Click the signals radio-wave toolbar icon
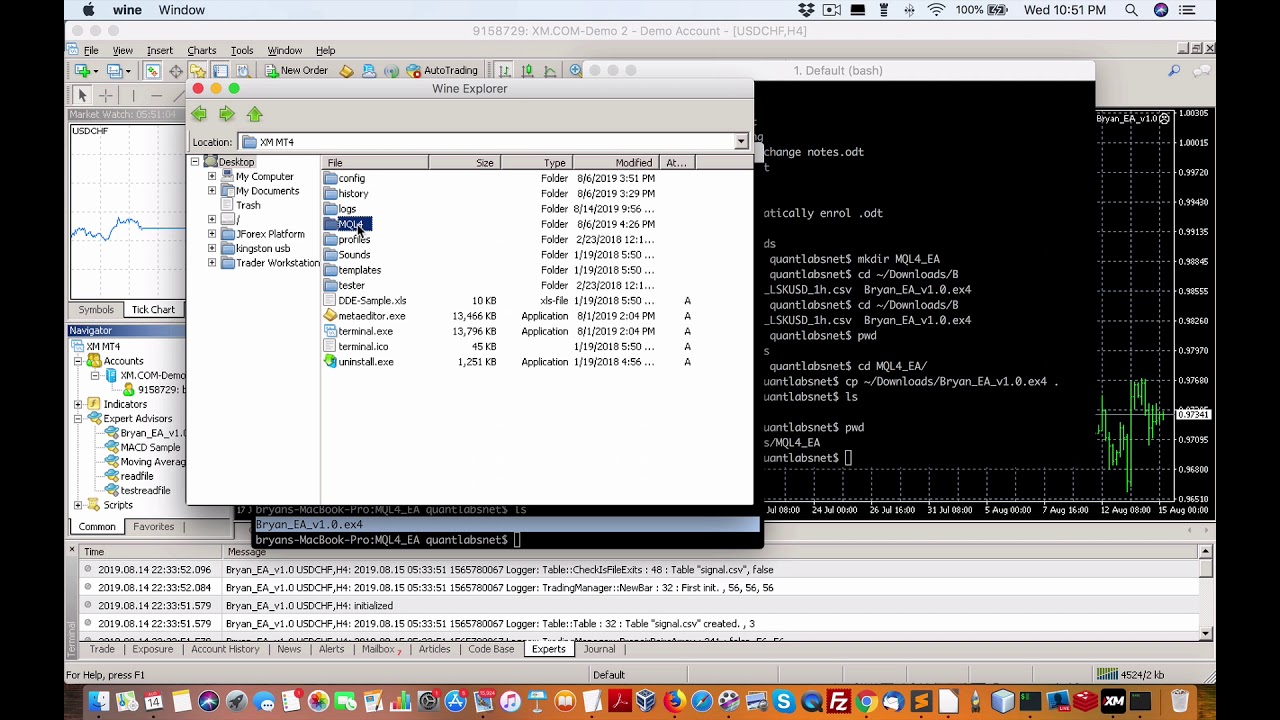This screenshot has height=720, width=1280. point(391,71)
